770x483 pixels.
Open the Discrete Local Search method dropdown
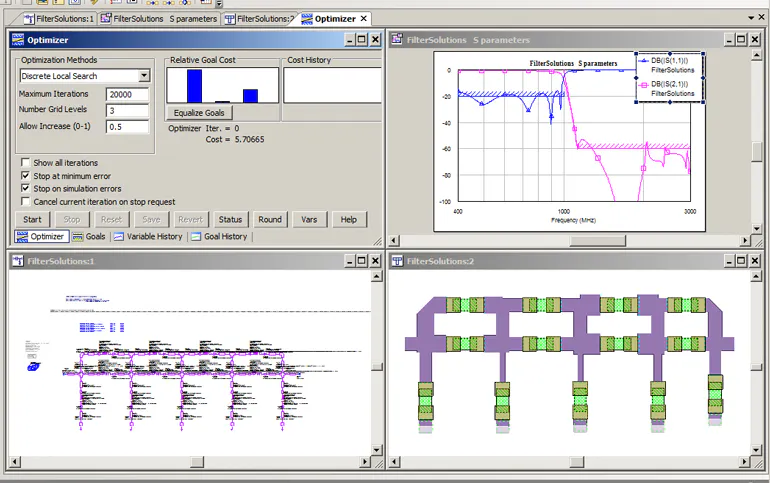pyautogui.click(x=144, y=76)
